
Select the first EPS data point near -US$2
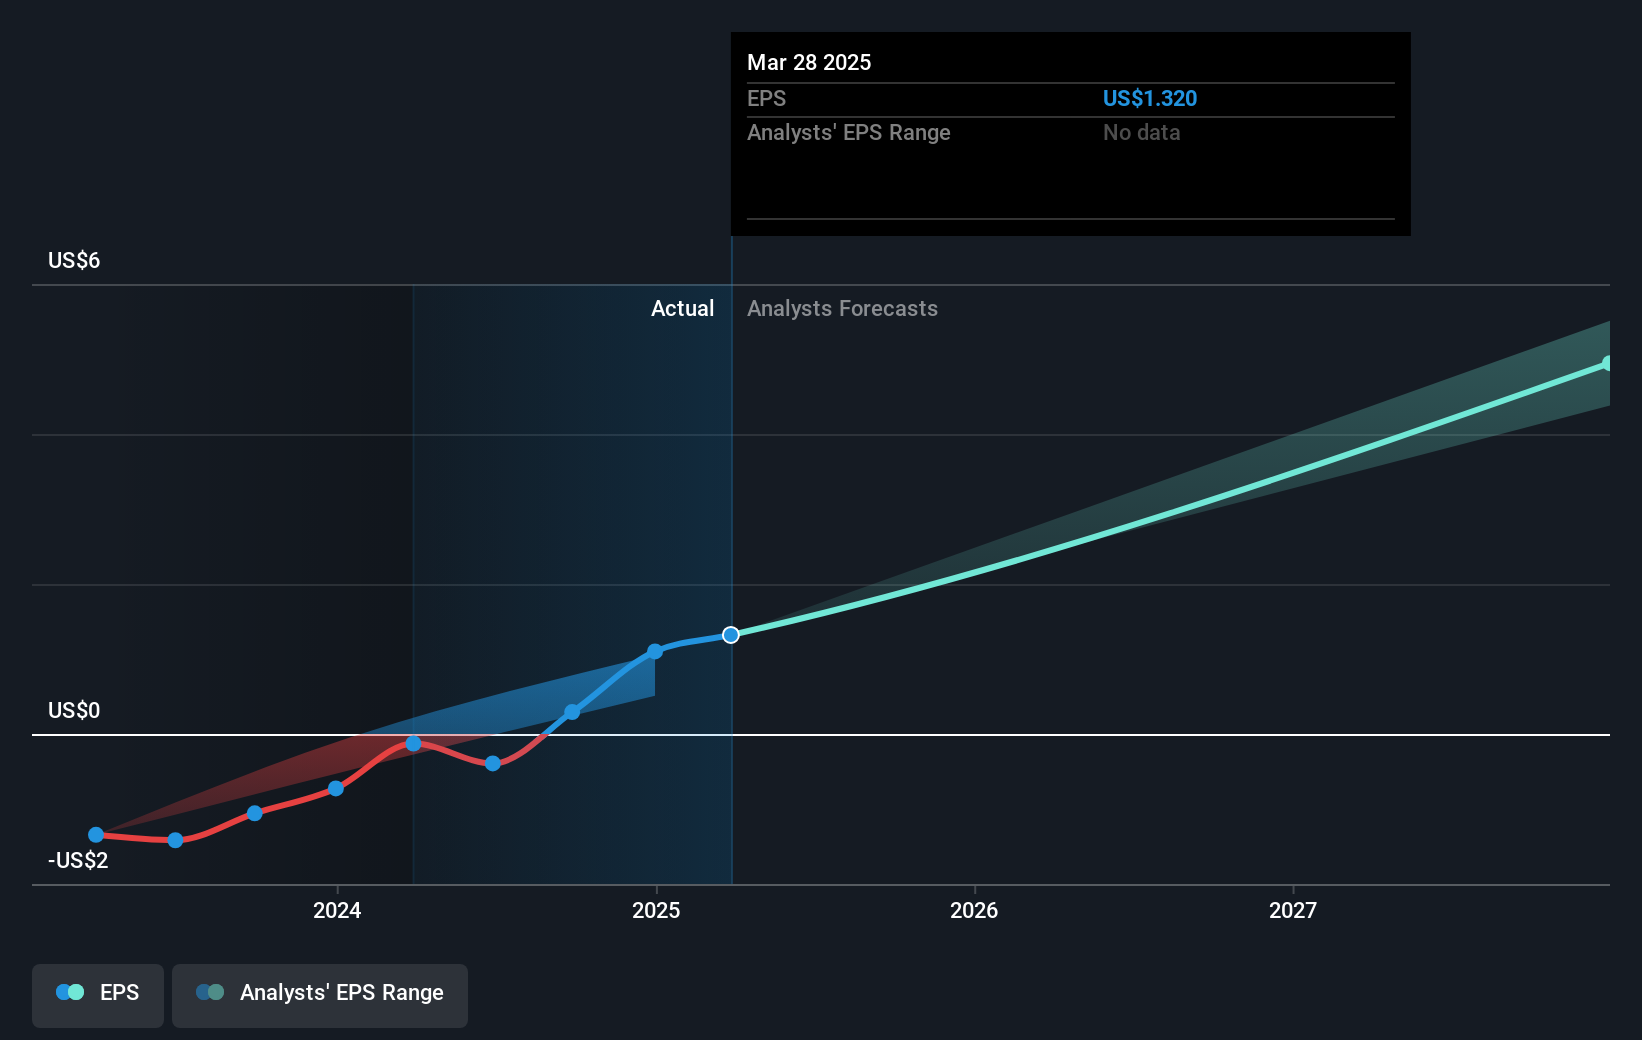pyautogui.click(x=96, y=835)
